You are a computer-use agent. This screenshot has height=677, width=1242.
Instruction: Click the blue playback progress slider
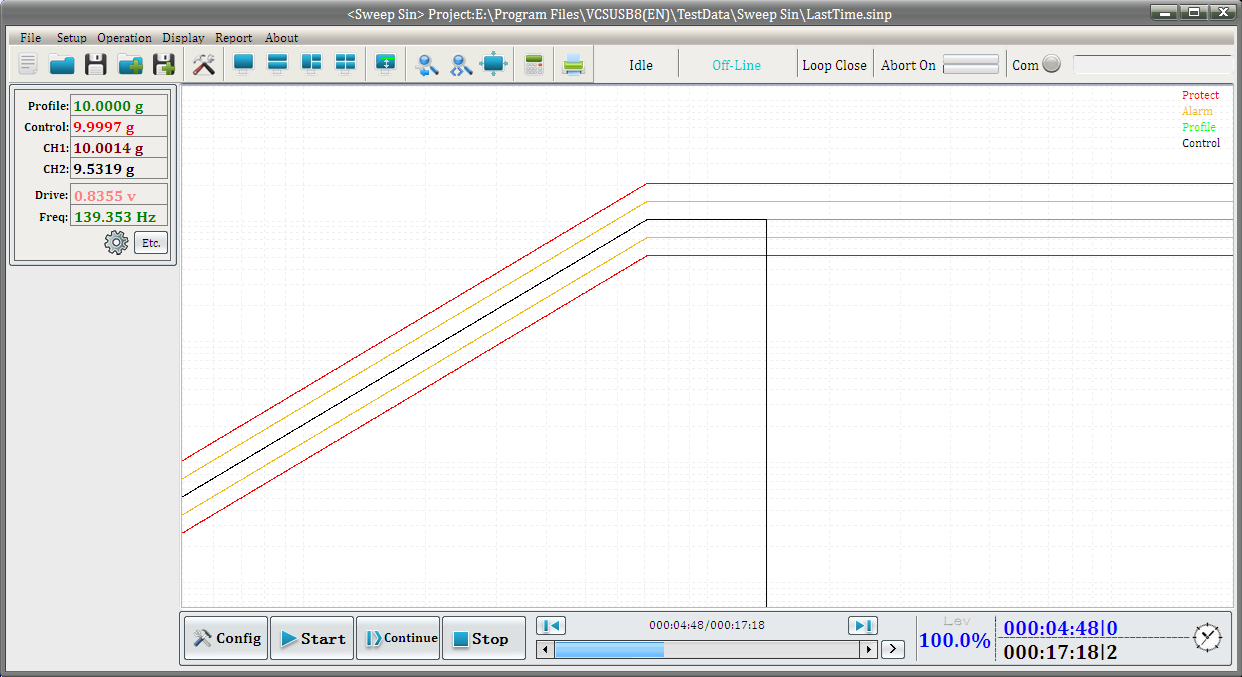pyautogui.click(x=609, y=650)
